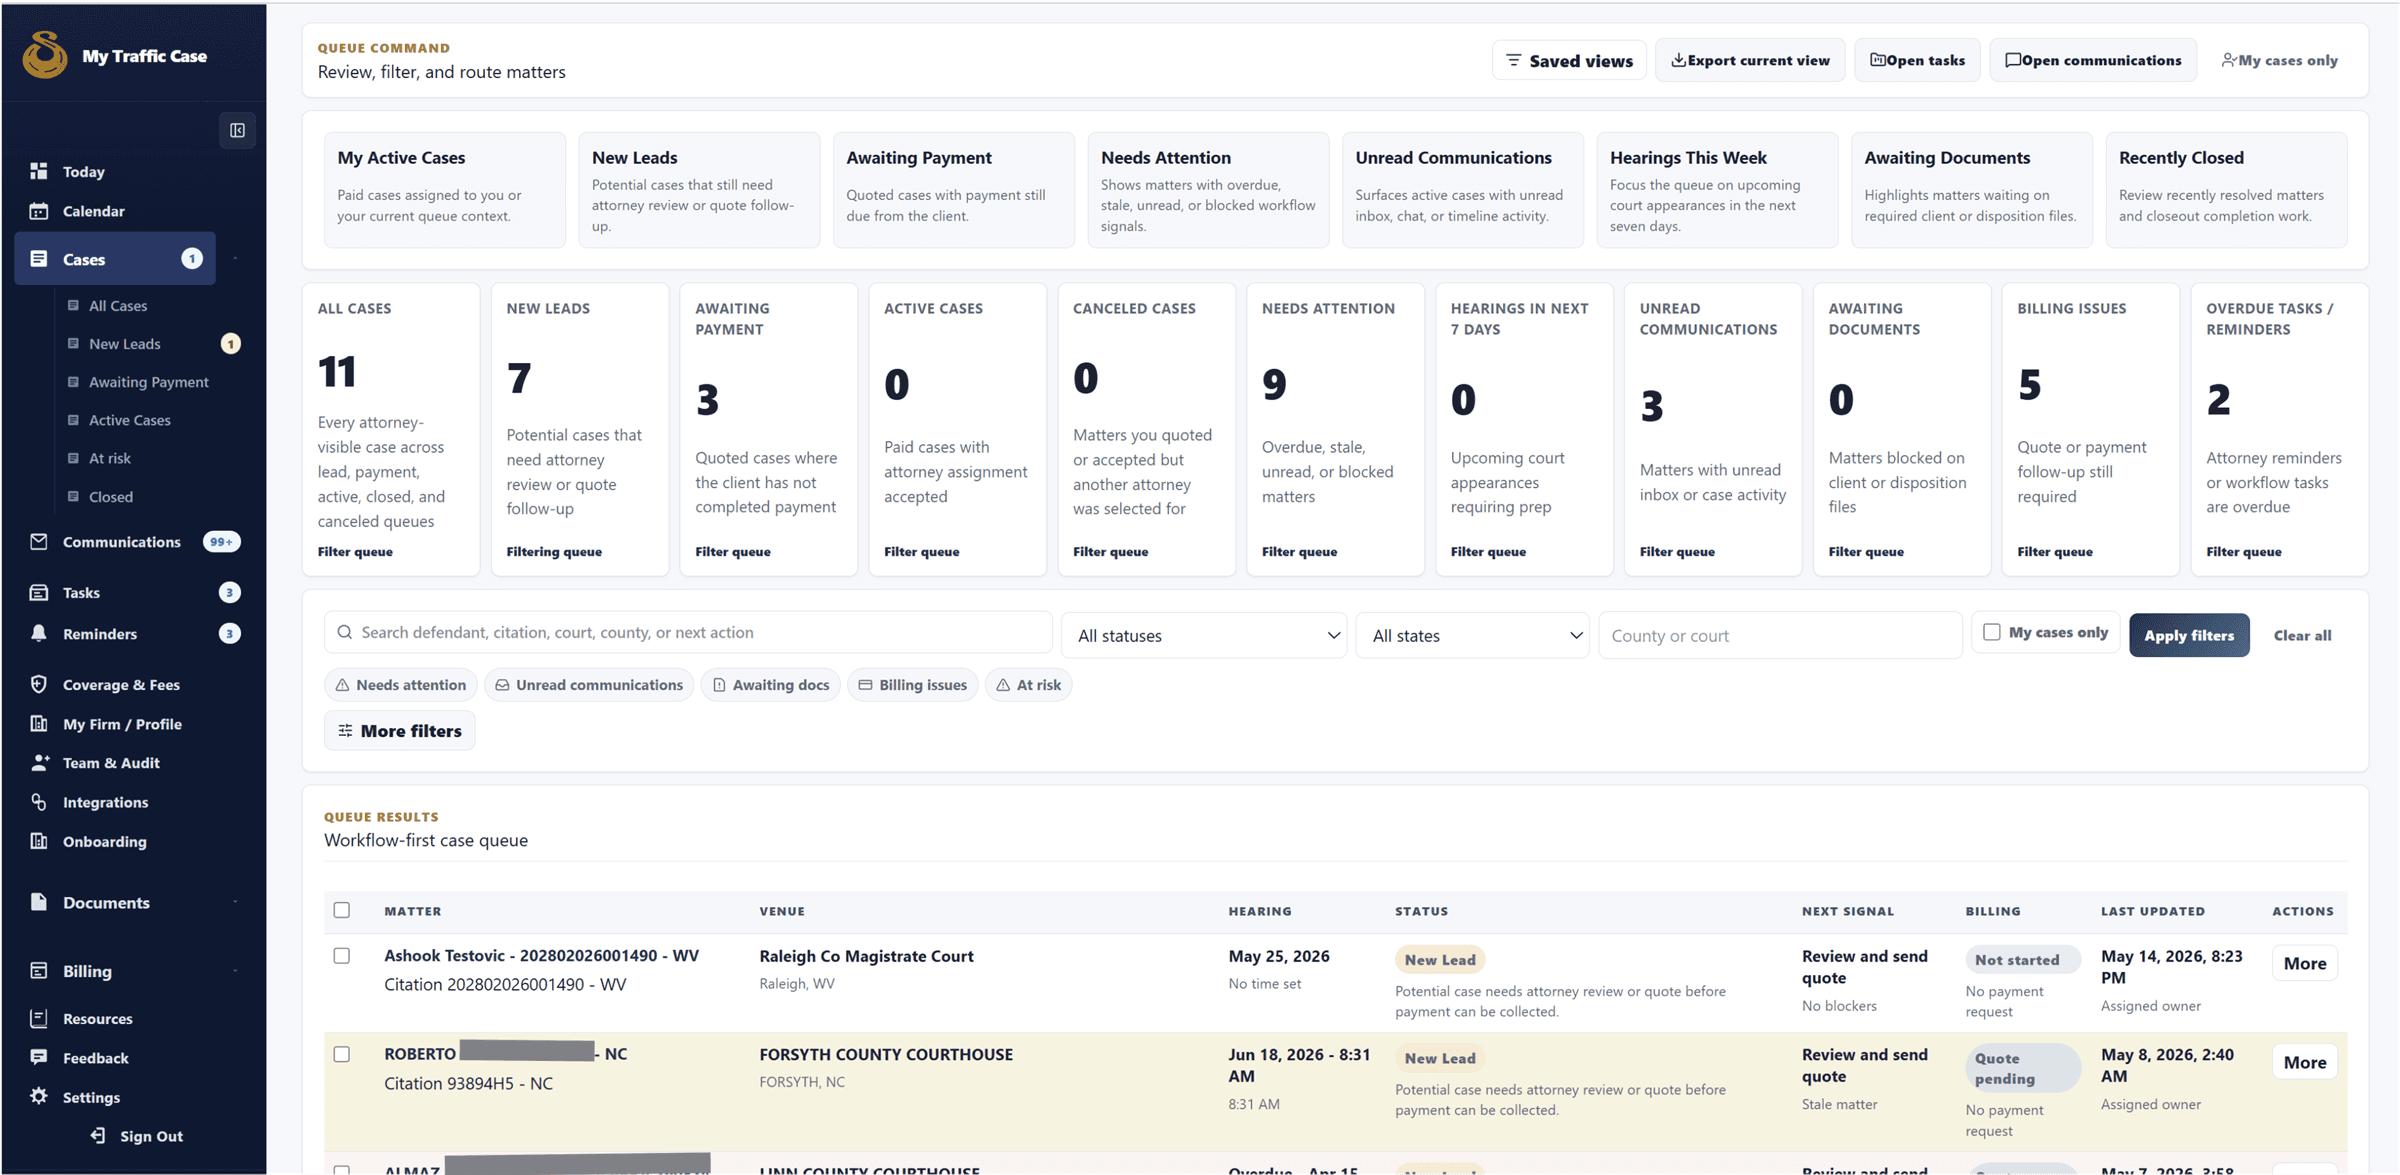This screenshot has width=2400, height=1175.
Task: Expand the Documents sidebar section chevron
Action: point(236,902)
